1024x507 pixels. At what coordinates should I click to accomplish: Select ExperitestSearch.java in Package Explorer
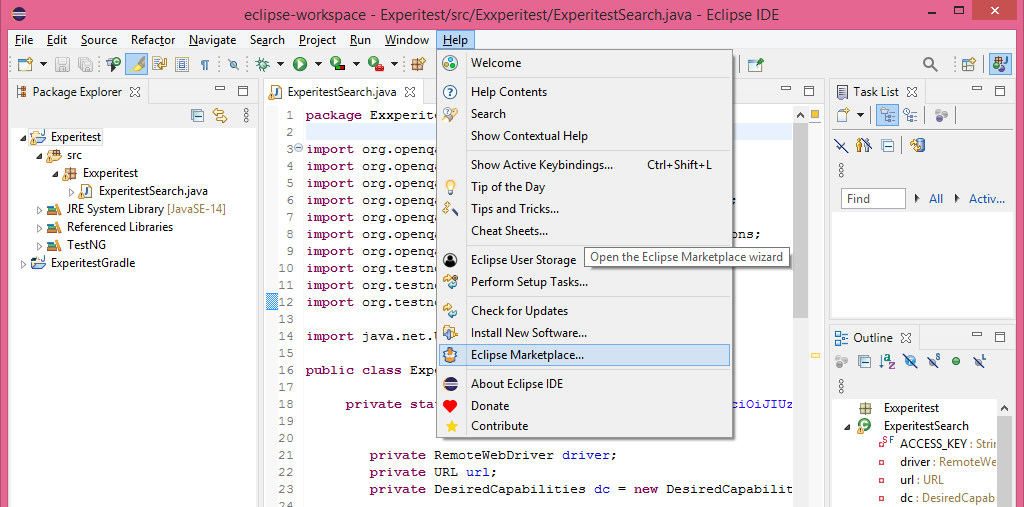(153, 191)
